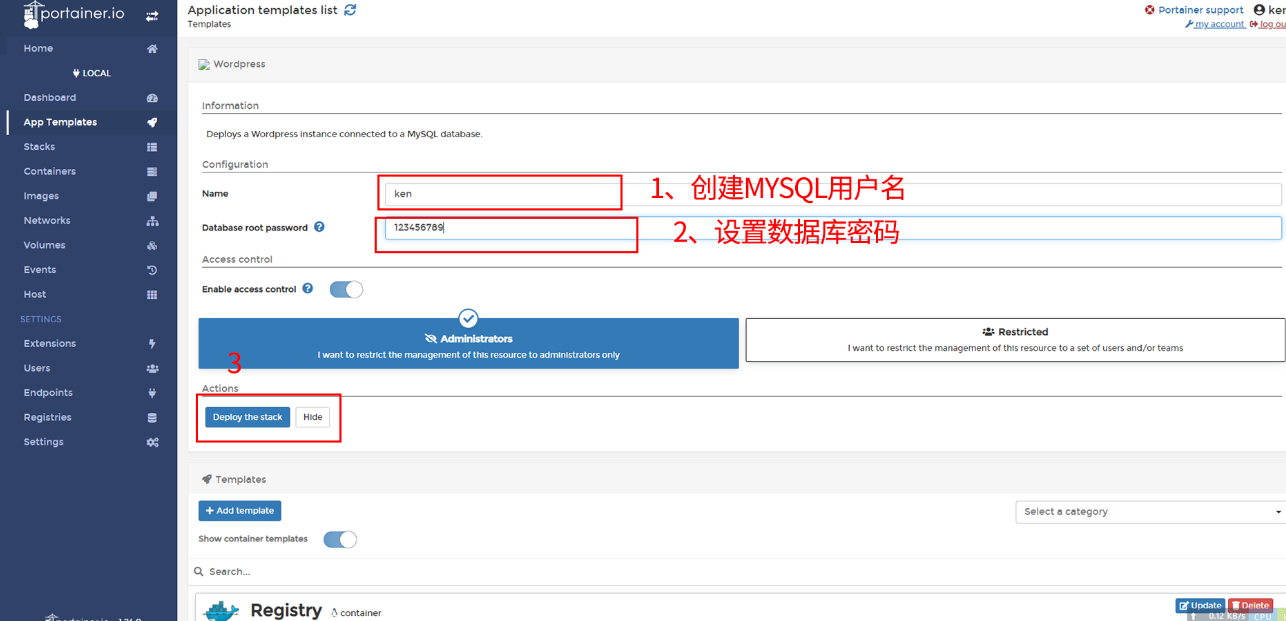Viewport: 1286px width, 621px height.
Task: Click the Home house icon
Action: coord(152,49)
